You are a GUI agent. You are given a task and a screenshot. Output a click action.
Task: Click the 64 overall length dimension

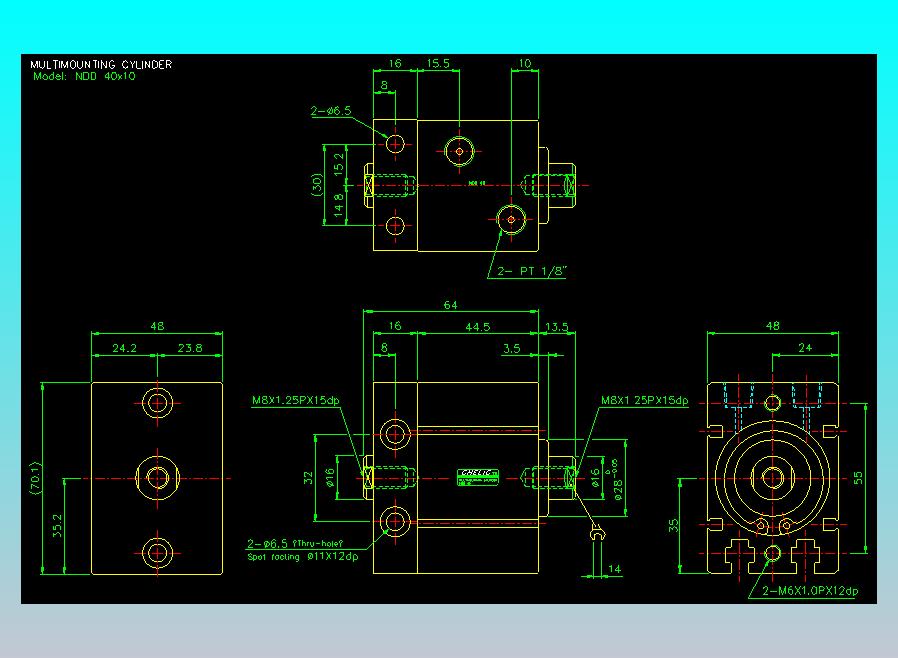(x=451, y=305)
